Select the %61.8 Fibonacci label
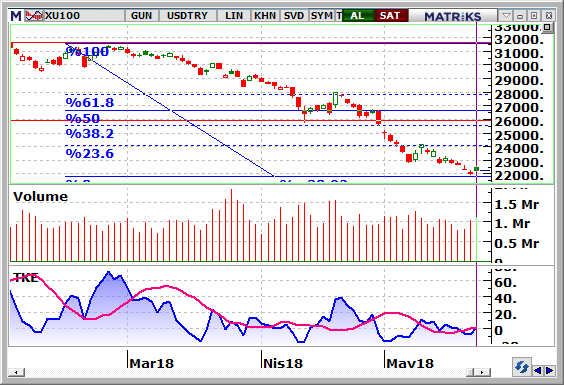 [90, 103]
